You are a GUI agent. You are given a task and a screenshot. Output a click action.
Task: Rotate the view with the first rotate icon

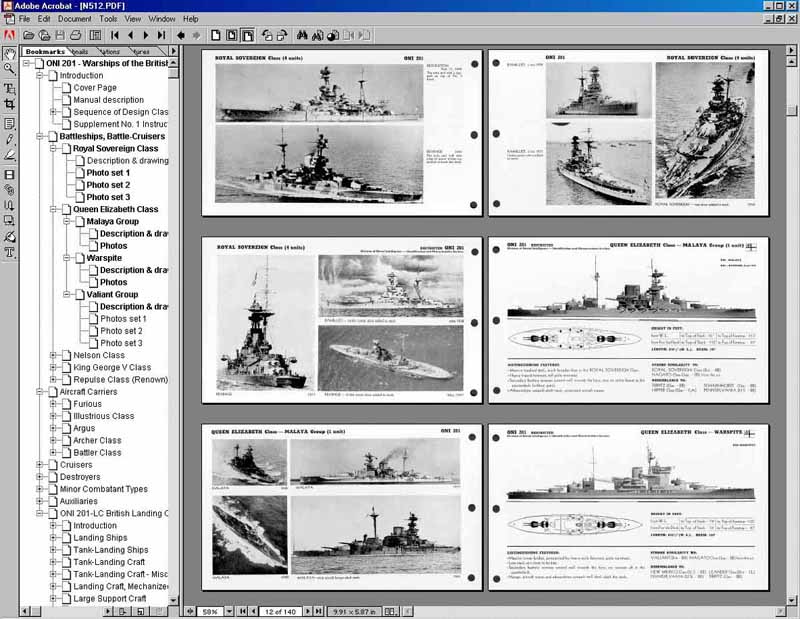pos(267,35)
